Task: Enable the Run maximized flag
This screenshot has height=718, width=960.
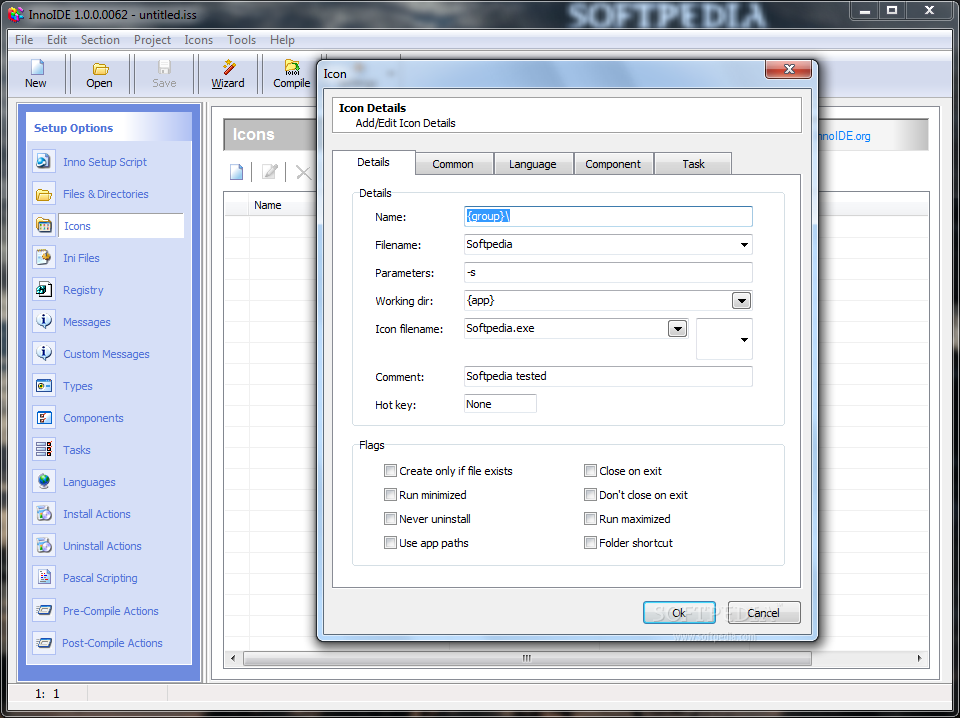Action: (590, 518)
